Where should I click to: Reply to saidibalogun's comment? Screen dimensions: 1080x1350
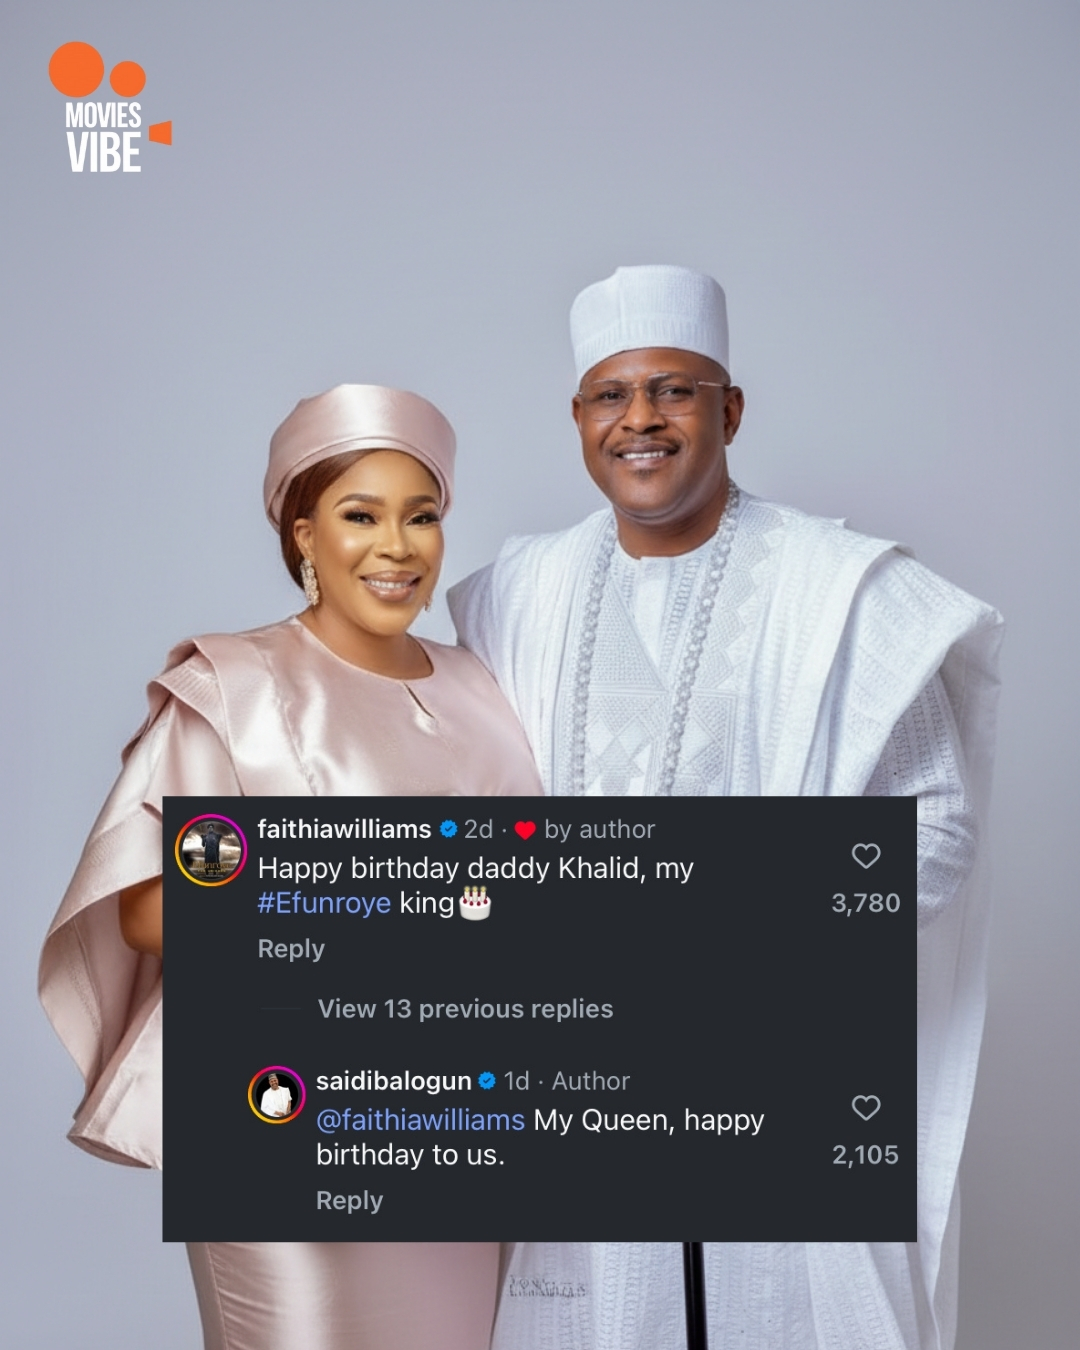pos(349,1201)
